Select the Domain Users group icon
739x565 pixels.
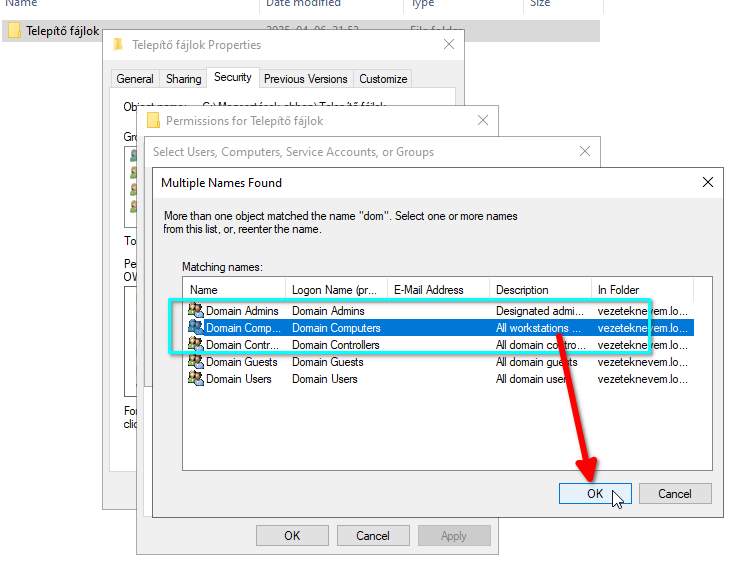pos(195,379)
